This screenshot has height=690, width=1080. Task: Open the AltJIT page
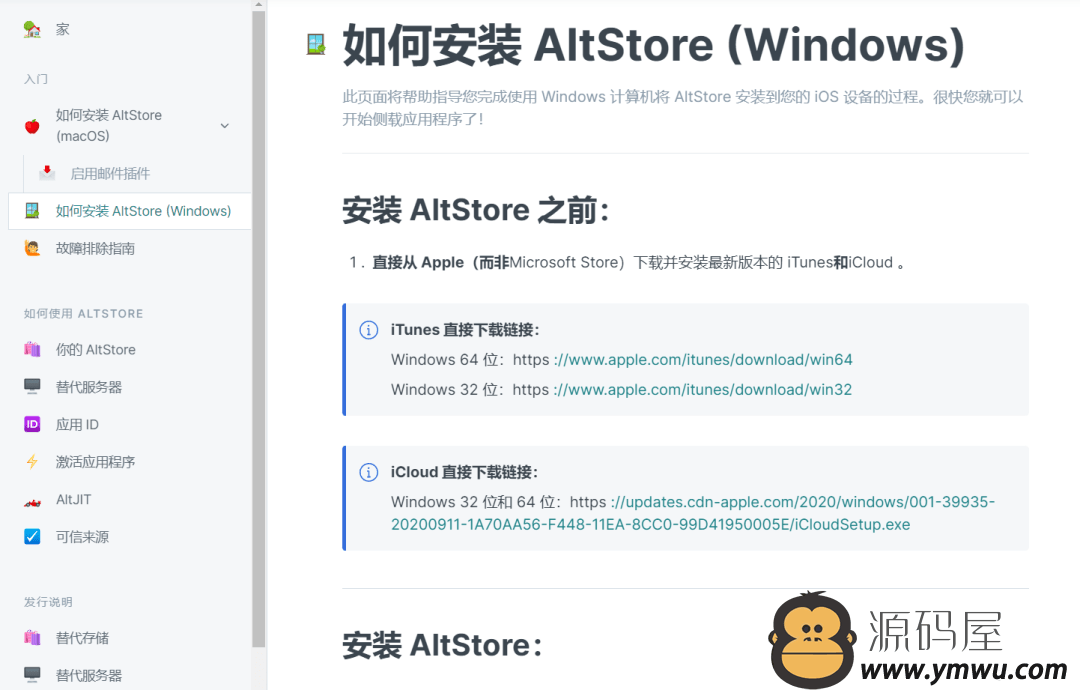[73, 499]
